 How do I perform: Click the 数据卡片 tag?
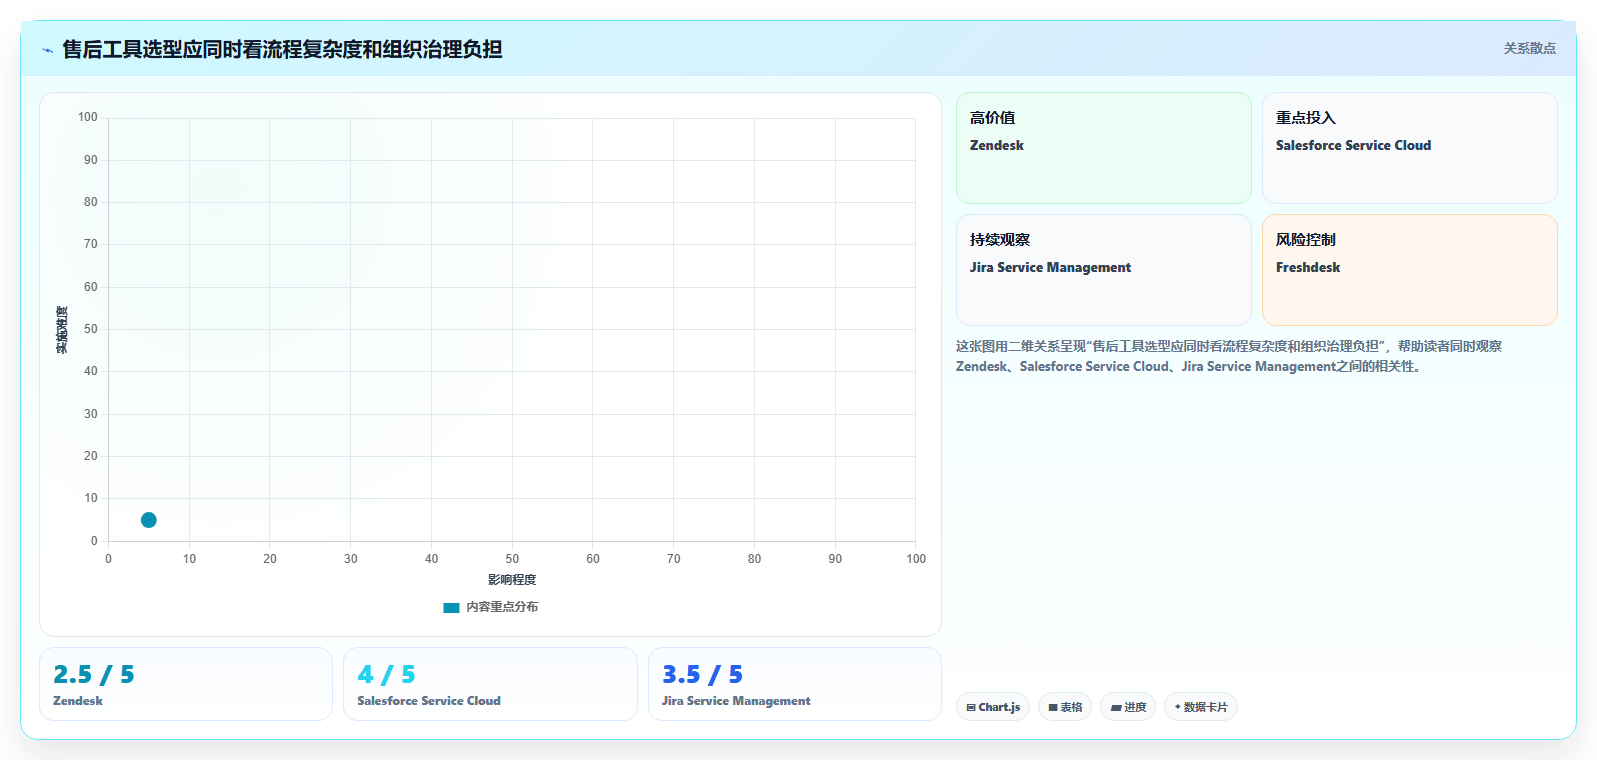point(1201,707)
